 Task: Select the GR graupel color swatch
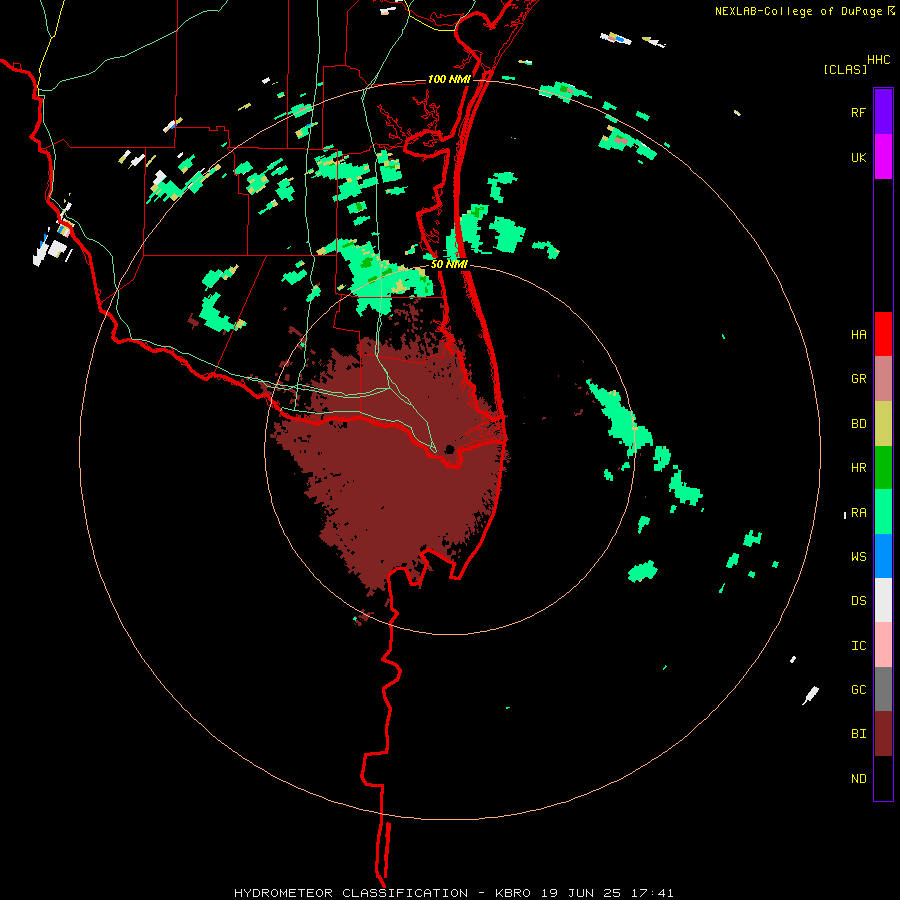883,379
